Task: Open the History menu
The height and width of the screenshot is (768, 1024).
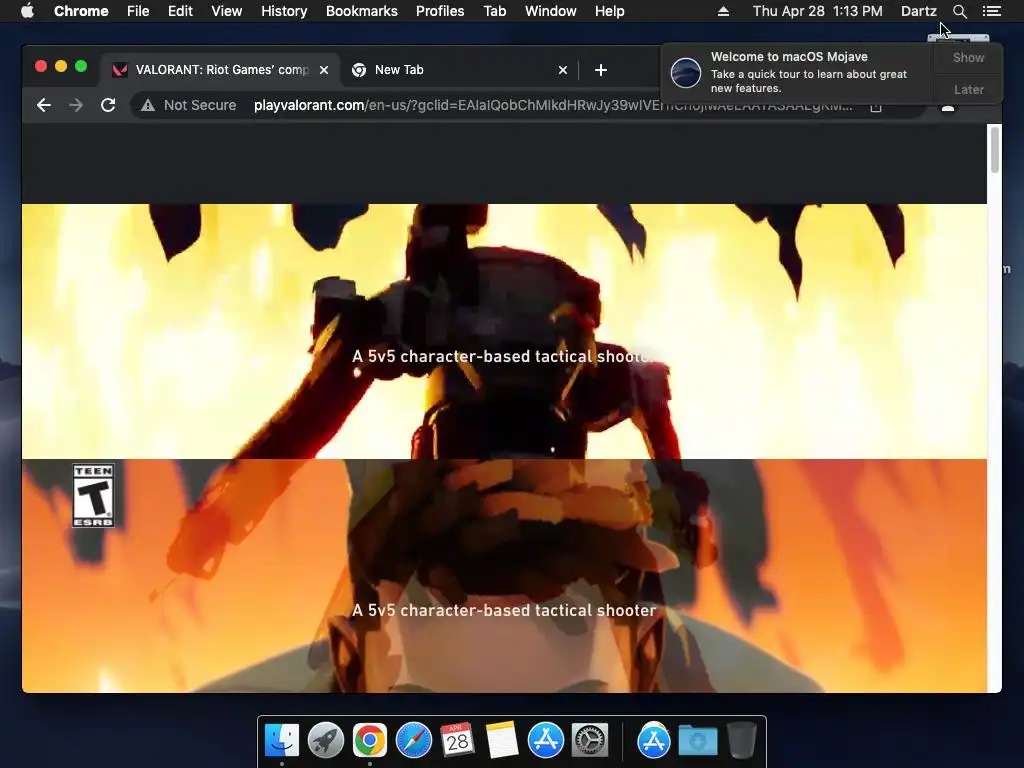Action: click(284, 11)
